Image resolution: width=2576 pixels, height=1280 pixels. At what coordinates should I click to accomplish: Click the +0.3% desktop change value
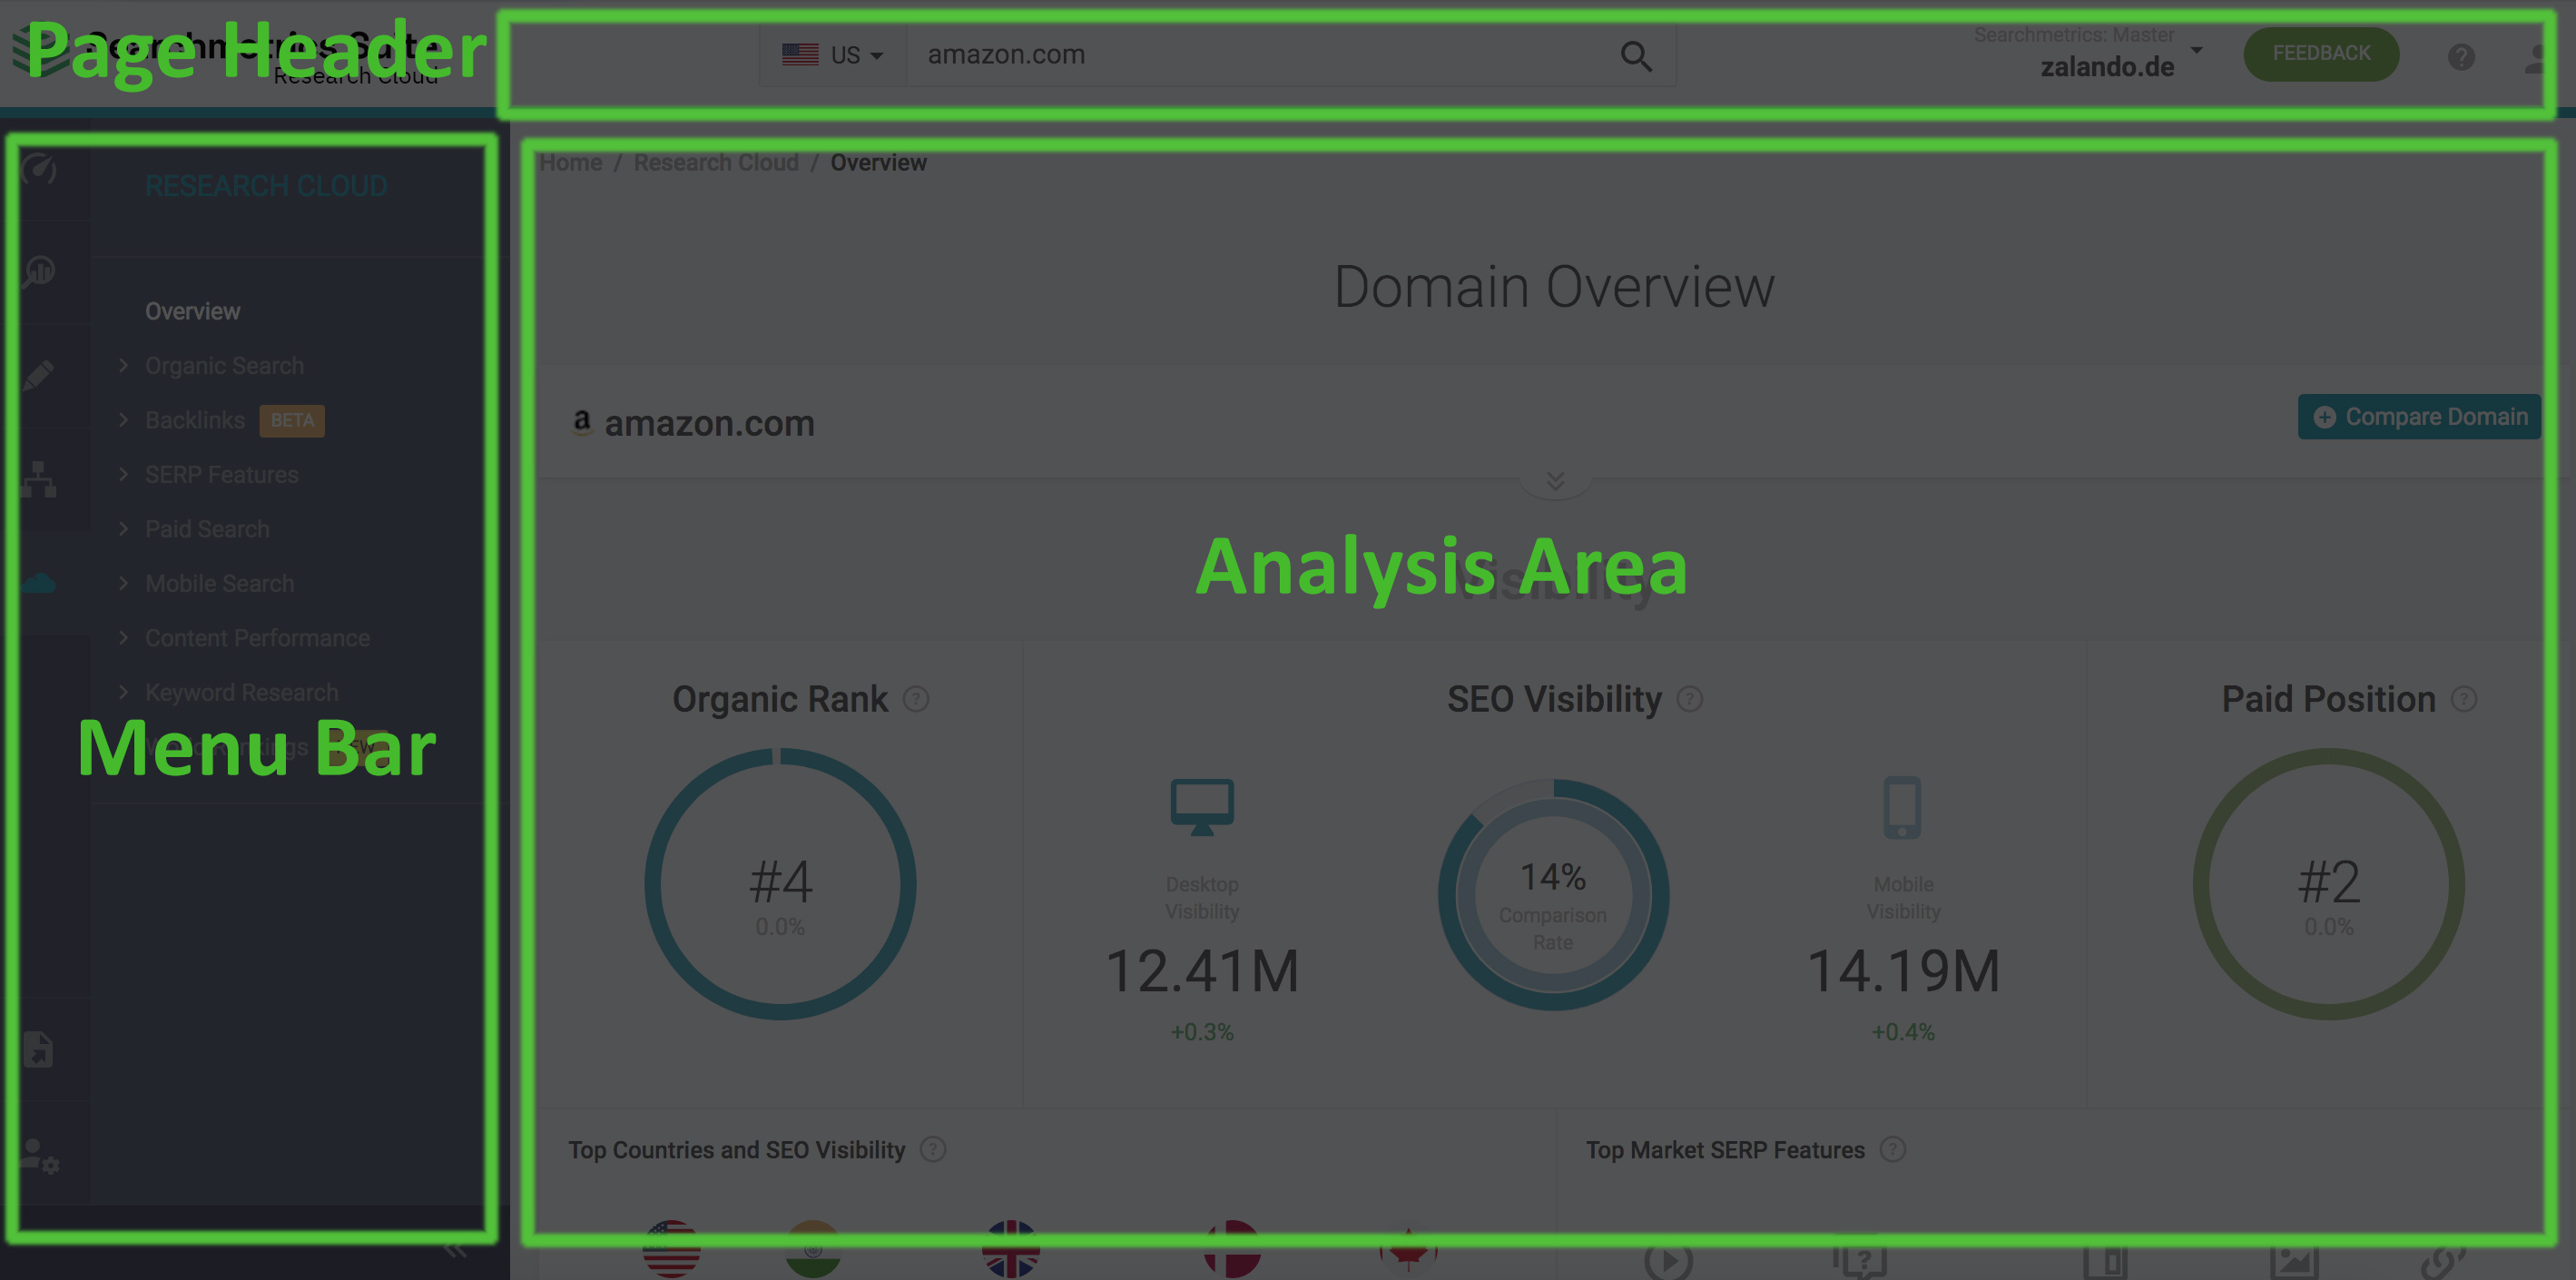[1202, 1032]
